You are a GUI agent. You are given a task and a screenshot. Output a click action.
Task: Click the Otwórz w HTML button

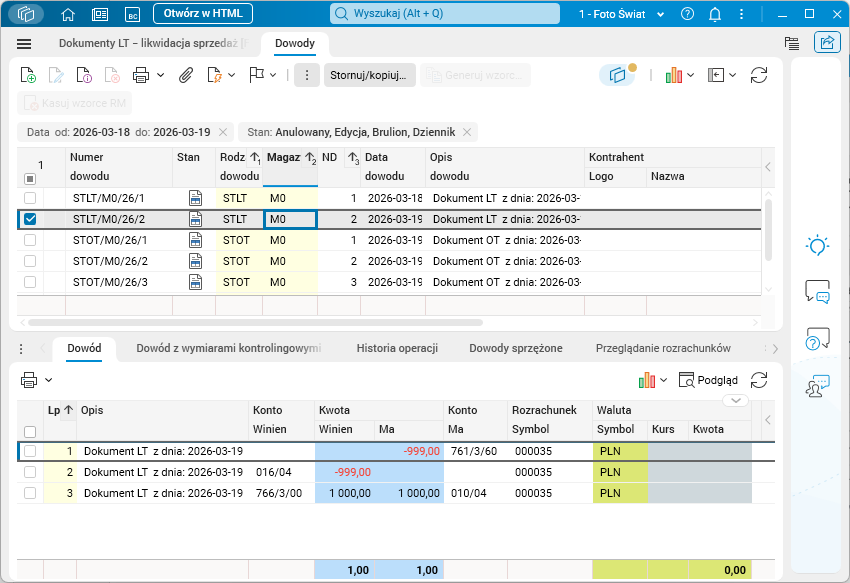coord(203,14)
